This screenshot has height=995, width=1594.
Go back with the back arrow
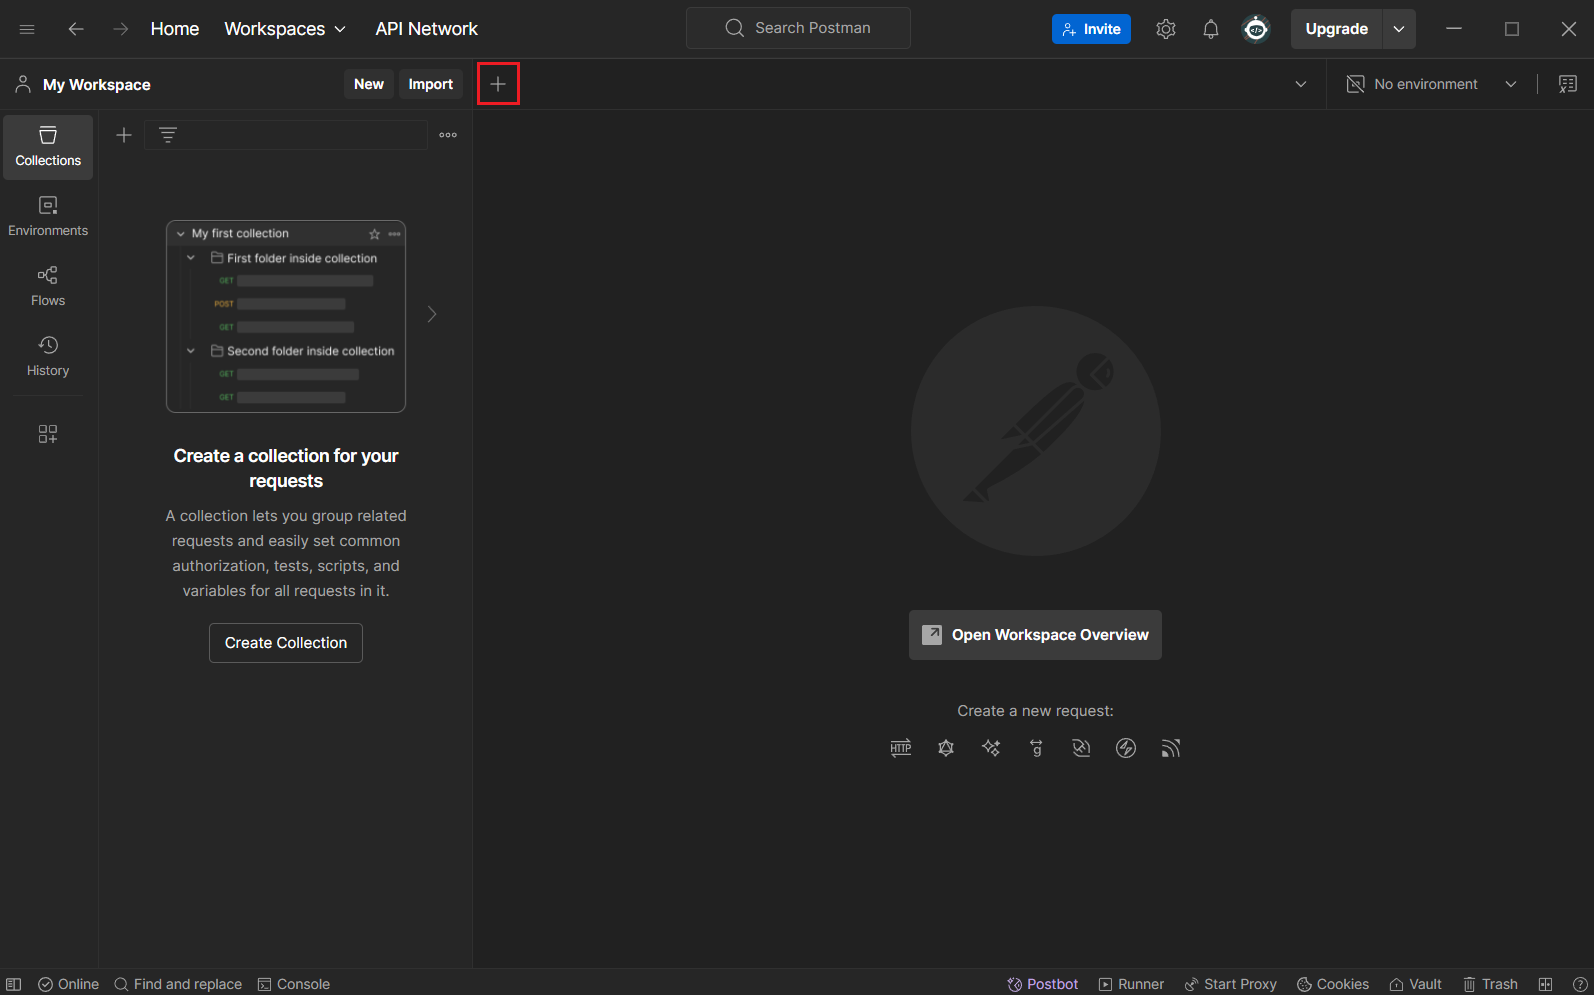(x=76, y=29)
